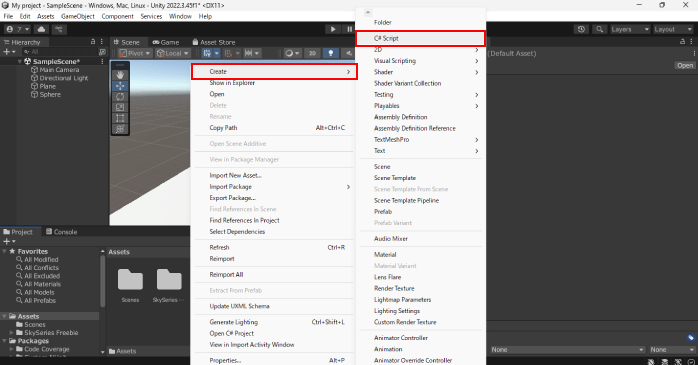Click the global search magnifier icon

click(600, 29)
